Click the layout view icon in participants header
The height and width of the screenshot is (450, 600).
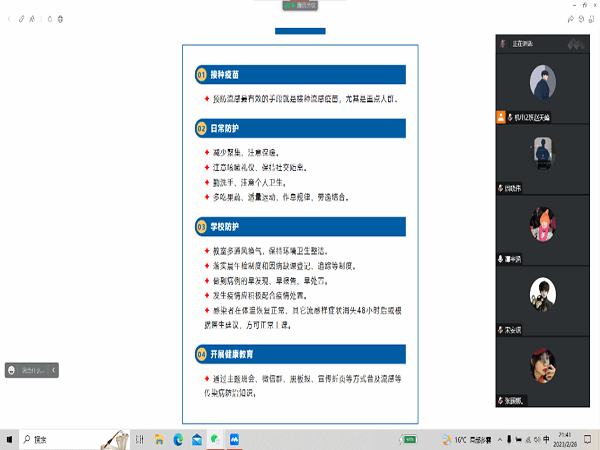[574, 44]
